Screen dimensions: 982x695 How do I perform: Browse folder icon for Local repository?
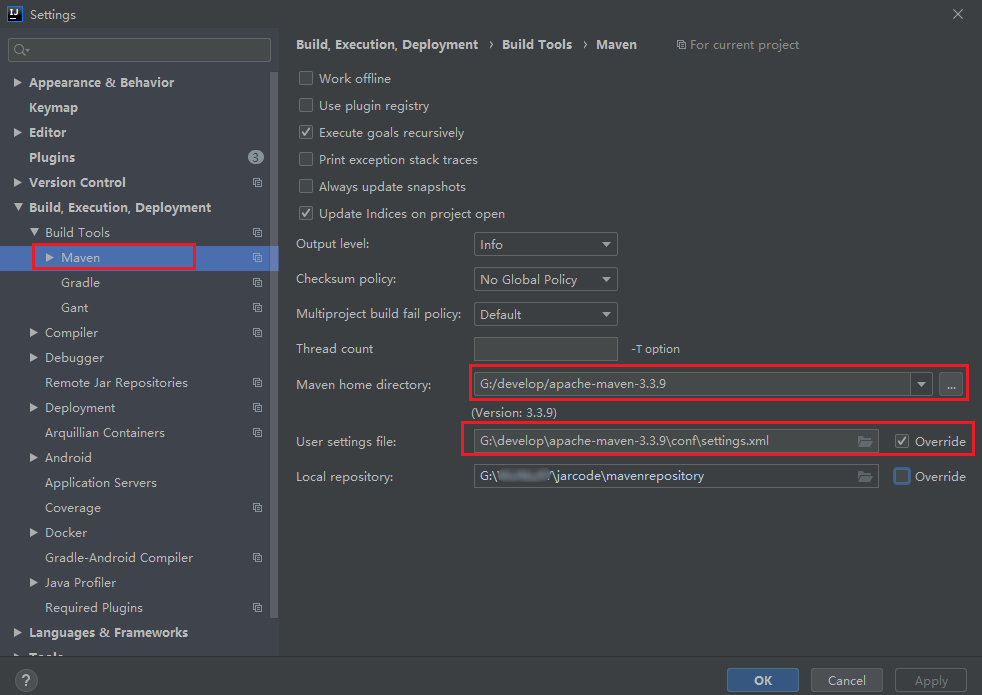coord(865,476)
